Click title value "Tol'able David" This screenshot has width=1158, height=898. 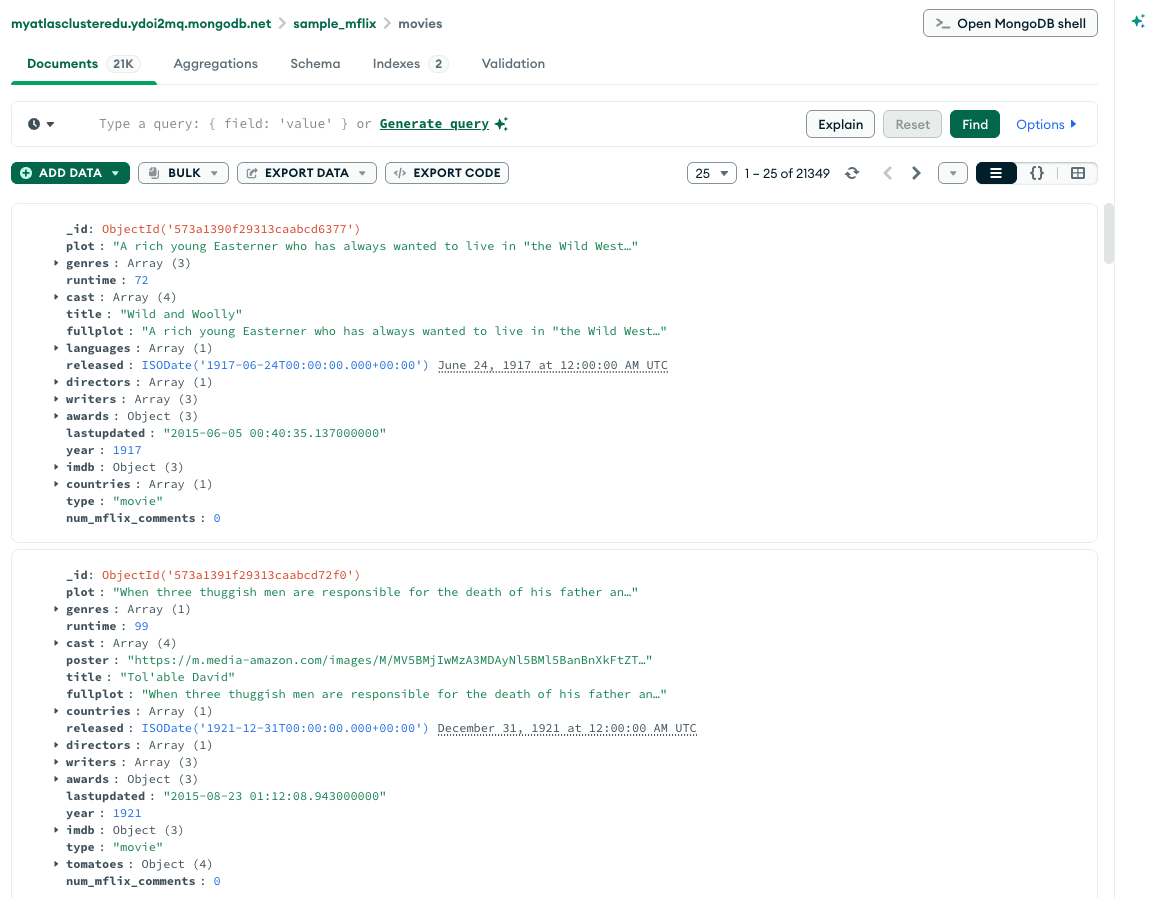point(177,677)
